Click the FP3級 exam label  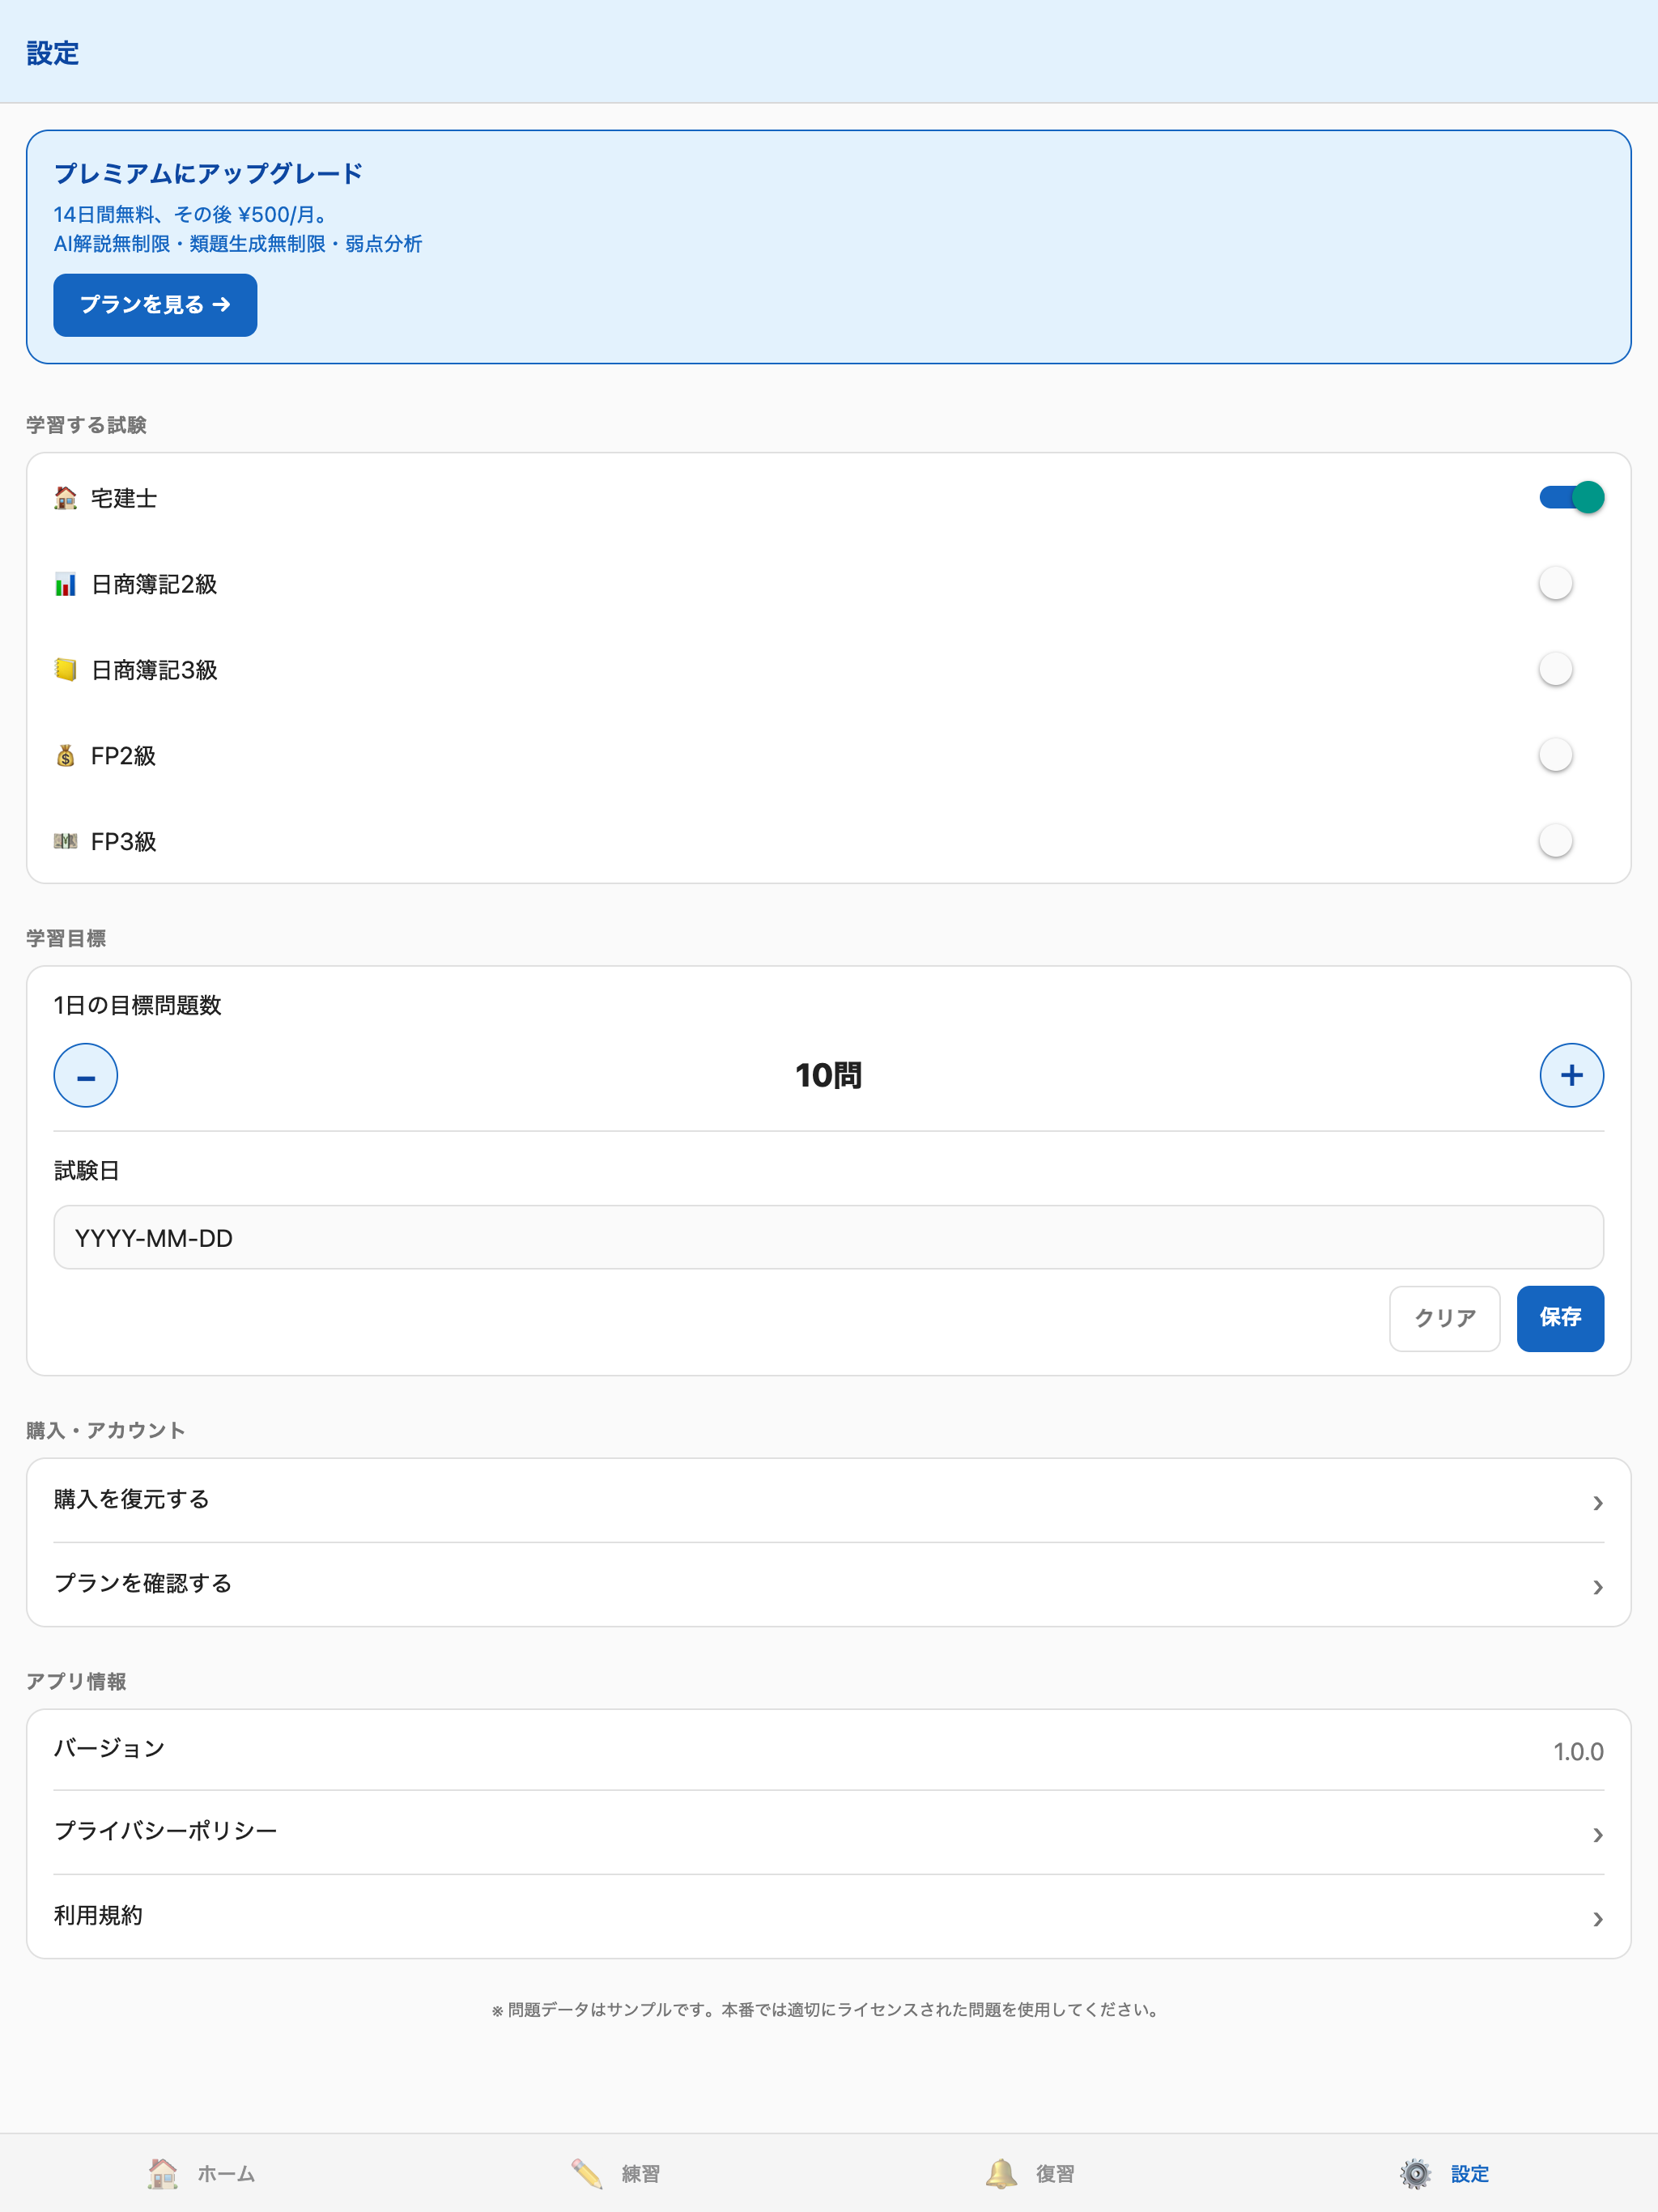[x=123, y=842]
